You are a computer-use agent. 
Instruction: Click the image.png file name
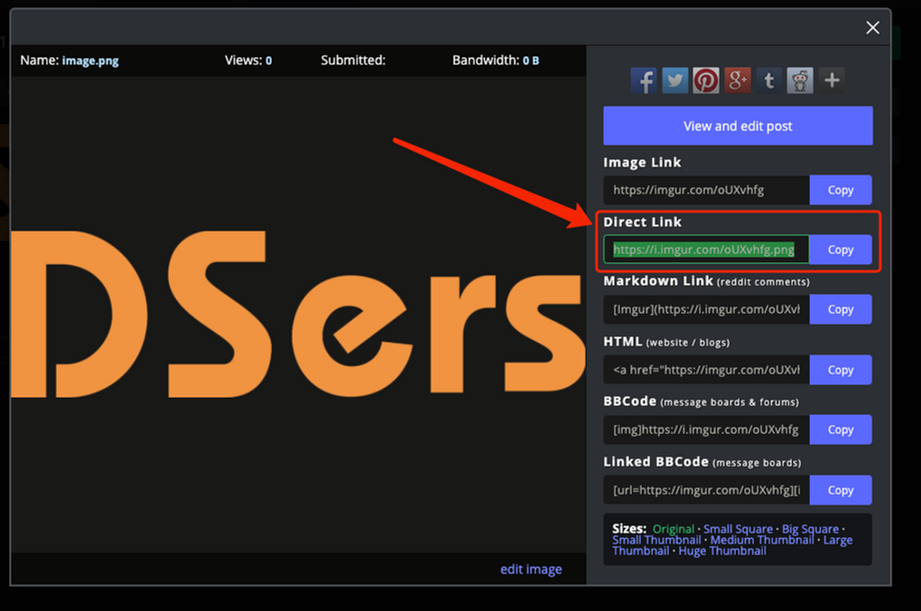(x=90, y=61)
